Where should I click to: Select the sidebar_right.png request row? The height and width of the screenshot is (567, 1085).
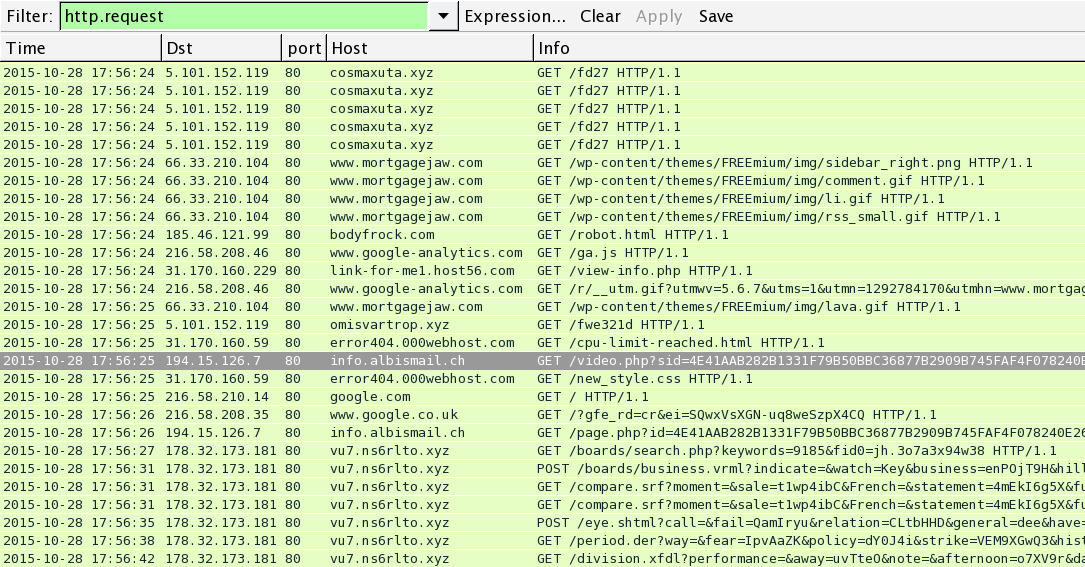(542, 163)
